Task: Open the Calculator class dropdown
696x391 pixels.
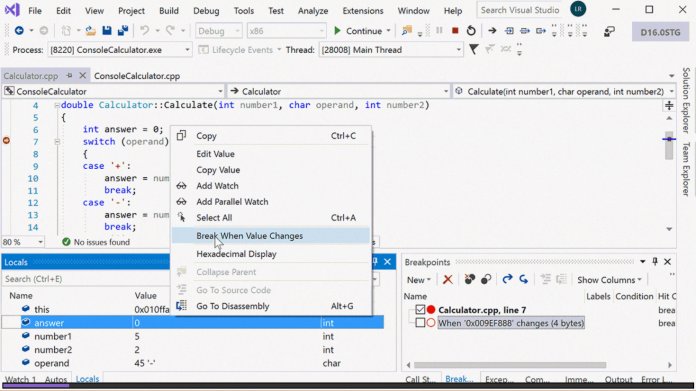Action: pyautogui.click(x=446, y=91)
